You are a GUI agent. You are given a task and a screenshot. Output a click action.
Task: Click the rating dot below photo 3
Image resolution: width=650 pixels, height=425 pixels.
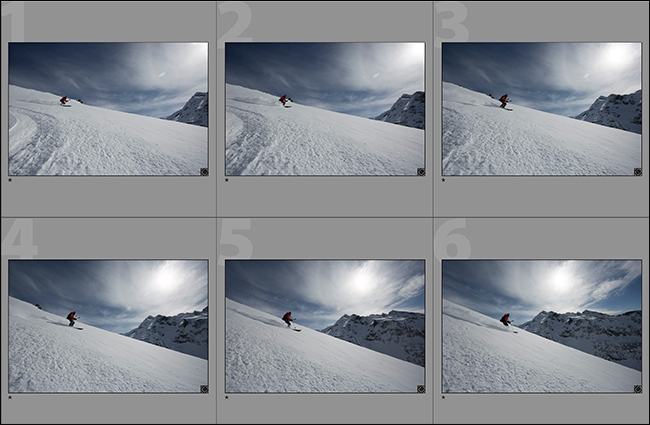pyautogui.click(x=444, y=181)
